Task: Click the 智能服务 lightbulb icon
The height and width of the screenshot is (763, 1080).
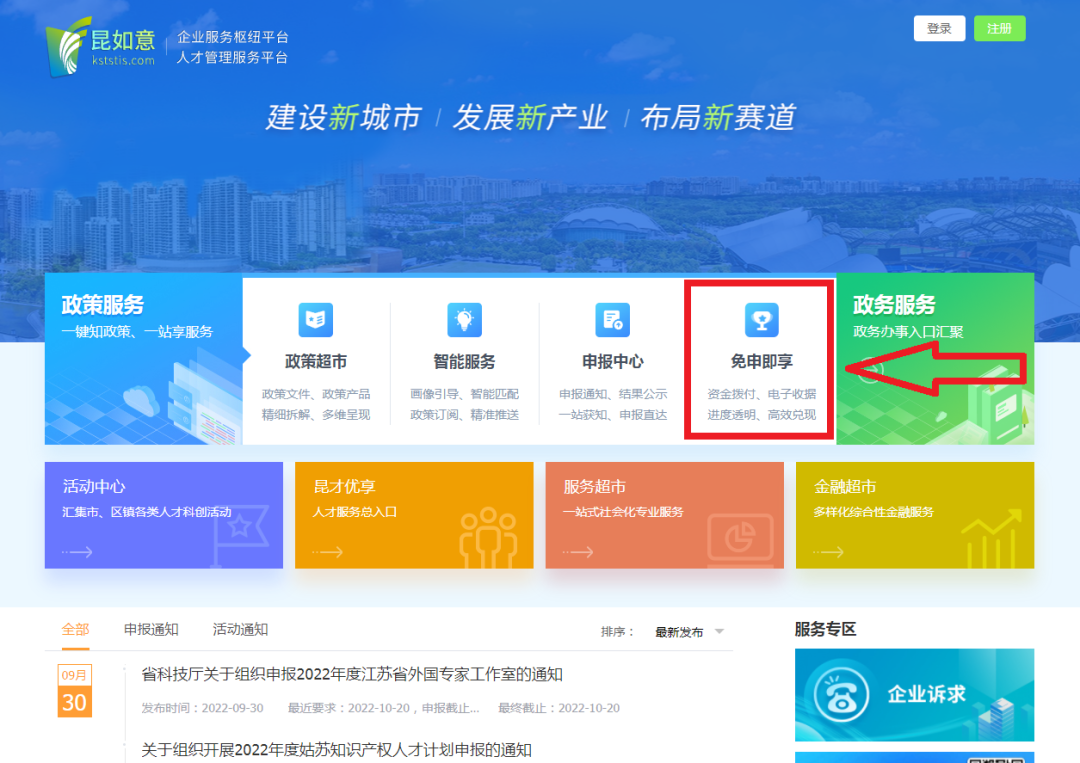Action: point(464,320)
